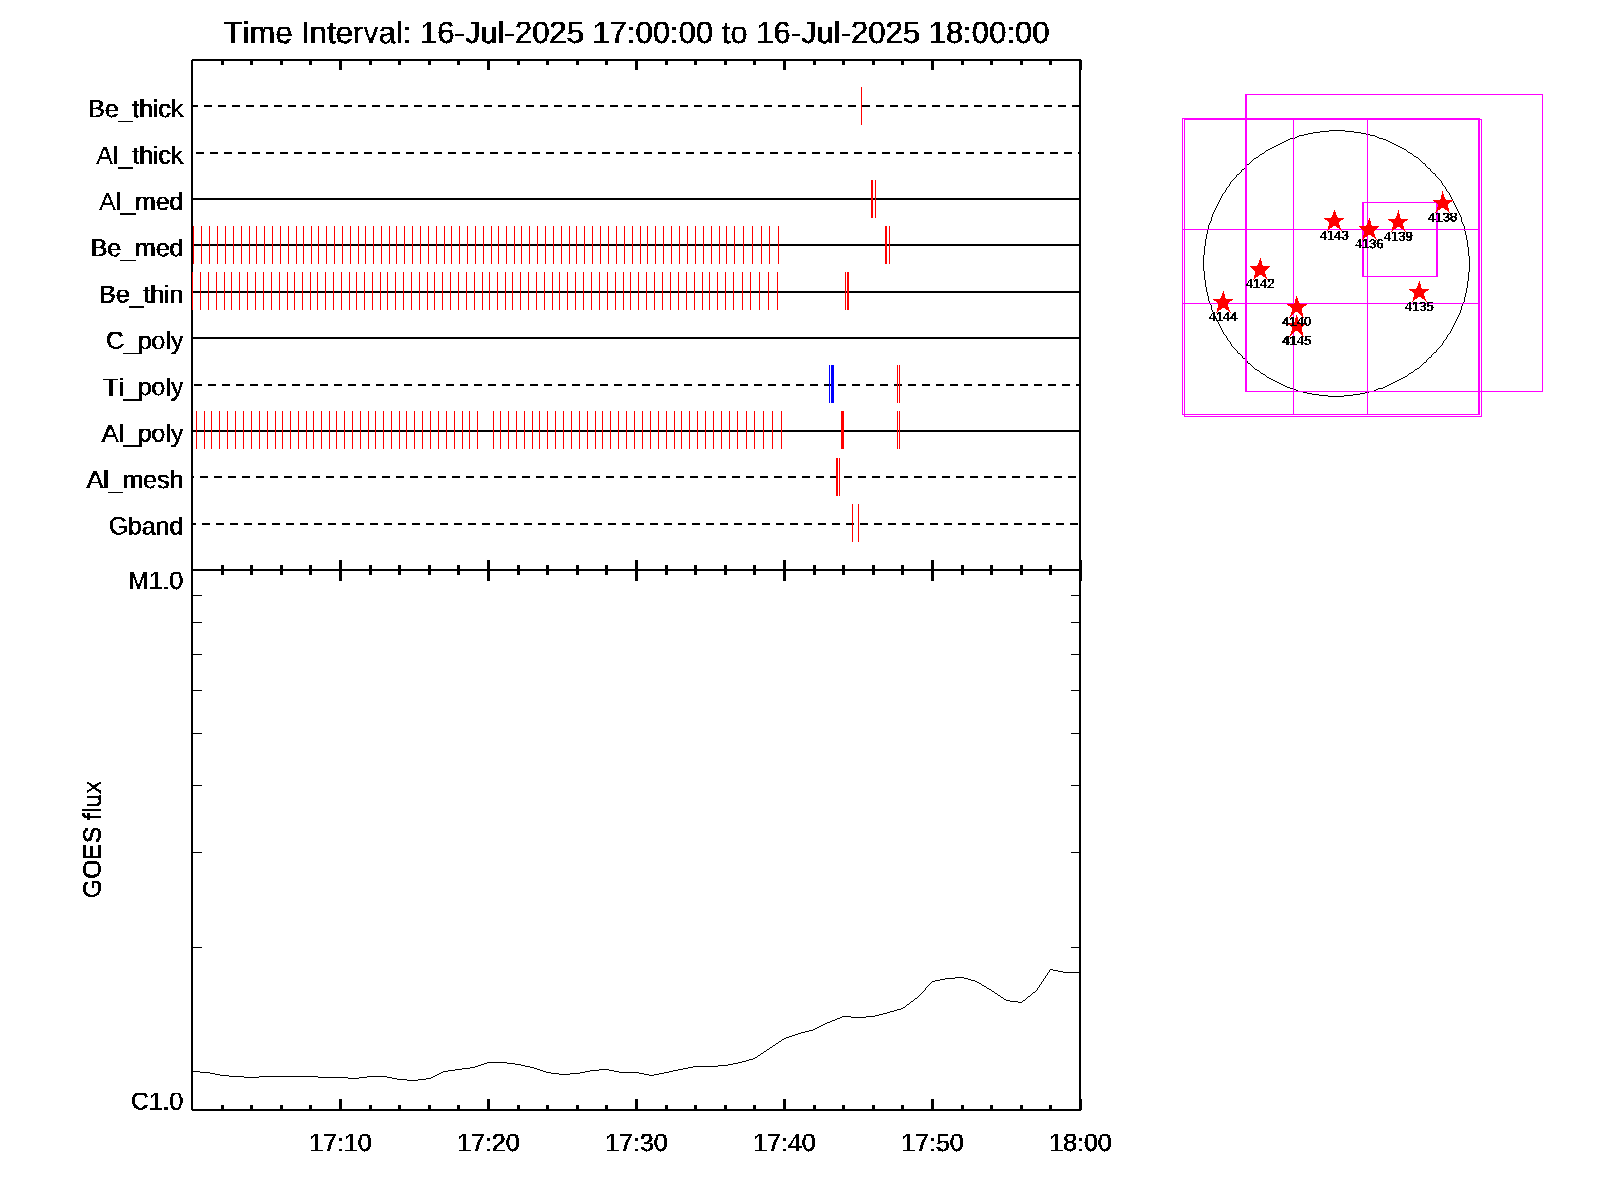Select the star for active region 4136
Image resolution: width=1600 pixels, height=1200 pixels.
1369,230
